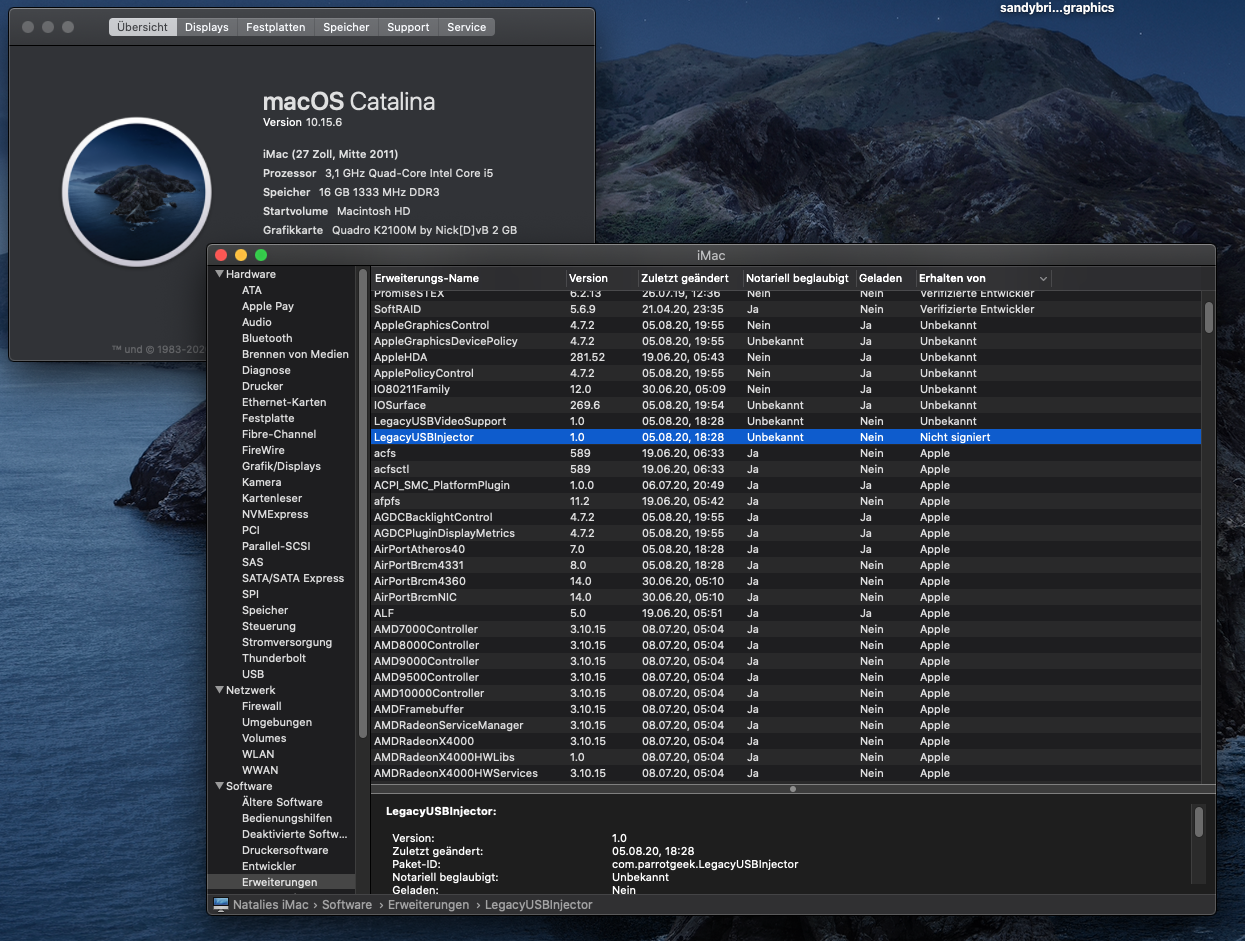Select the AppleGraphicsControl row

[x=786, y=325]
